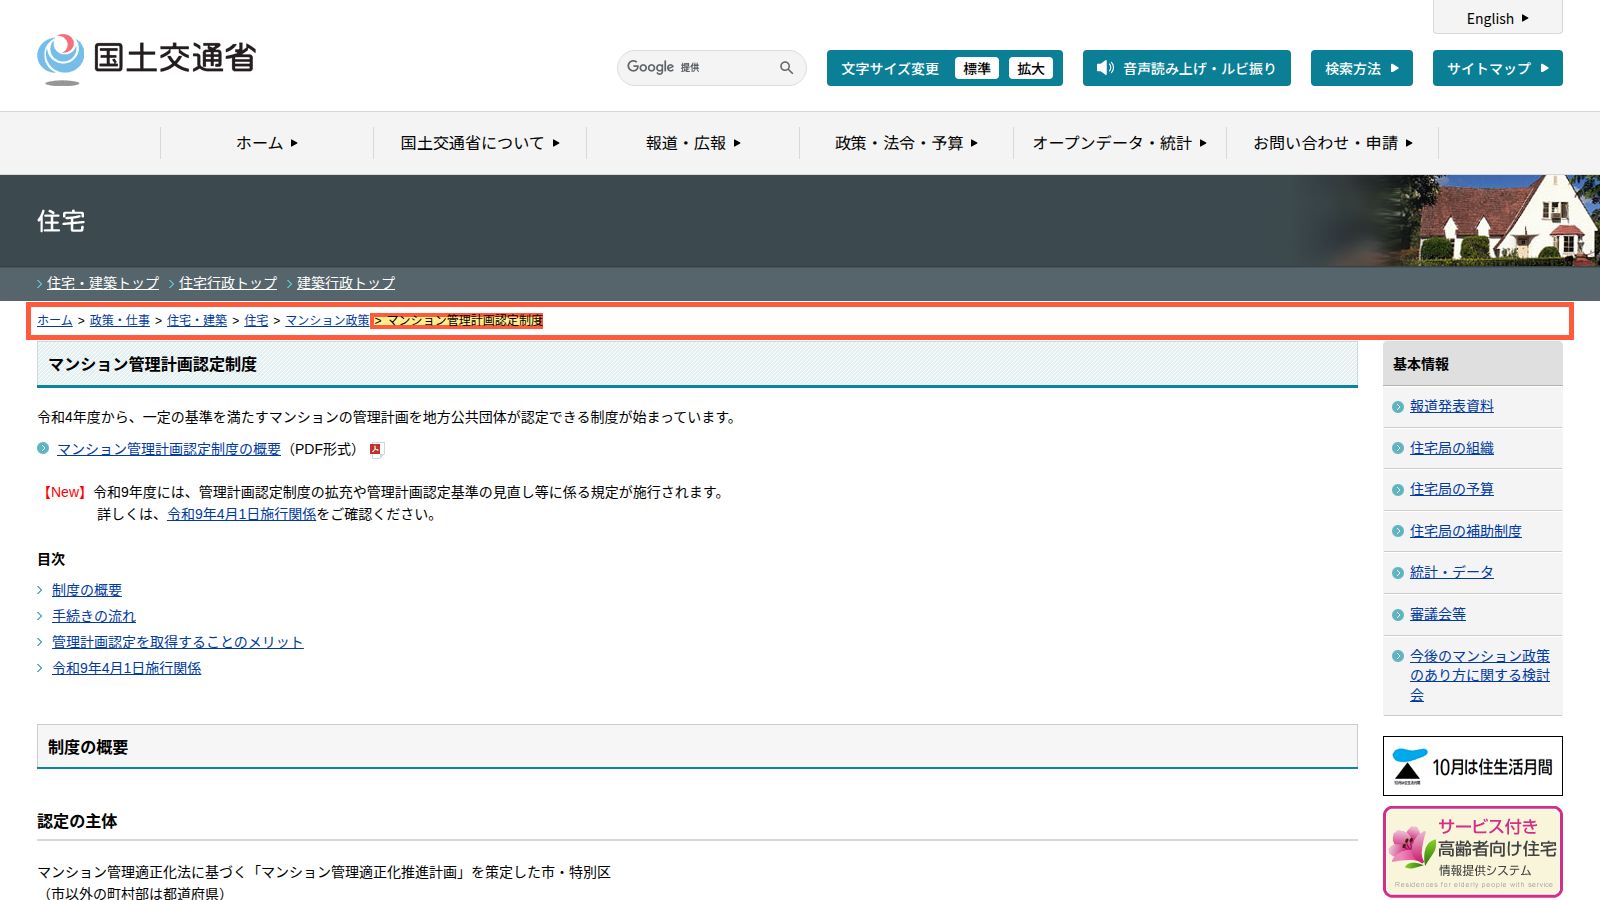Viewport: 1600px width, 900px height.
Task: Go to 住宅・建築トップ
Action: 103,283
